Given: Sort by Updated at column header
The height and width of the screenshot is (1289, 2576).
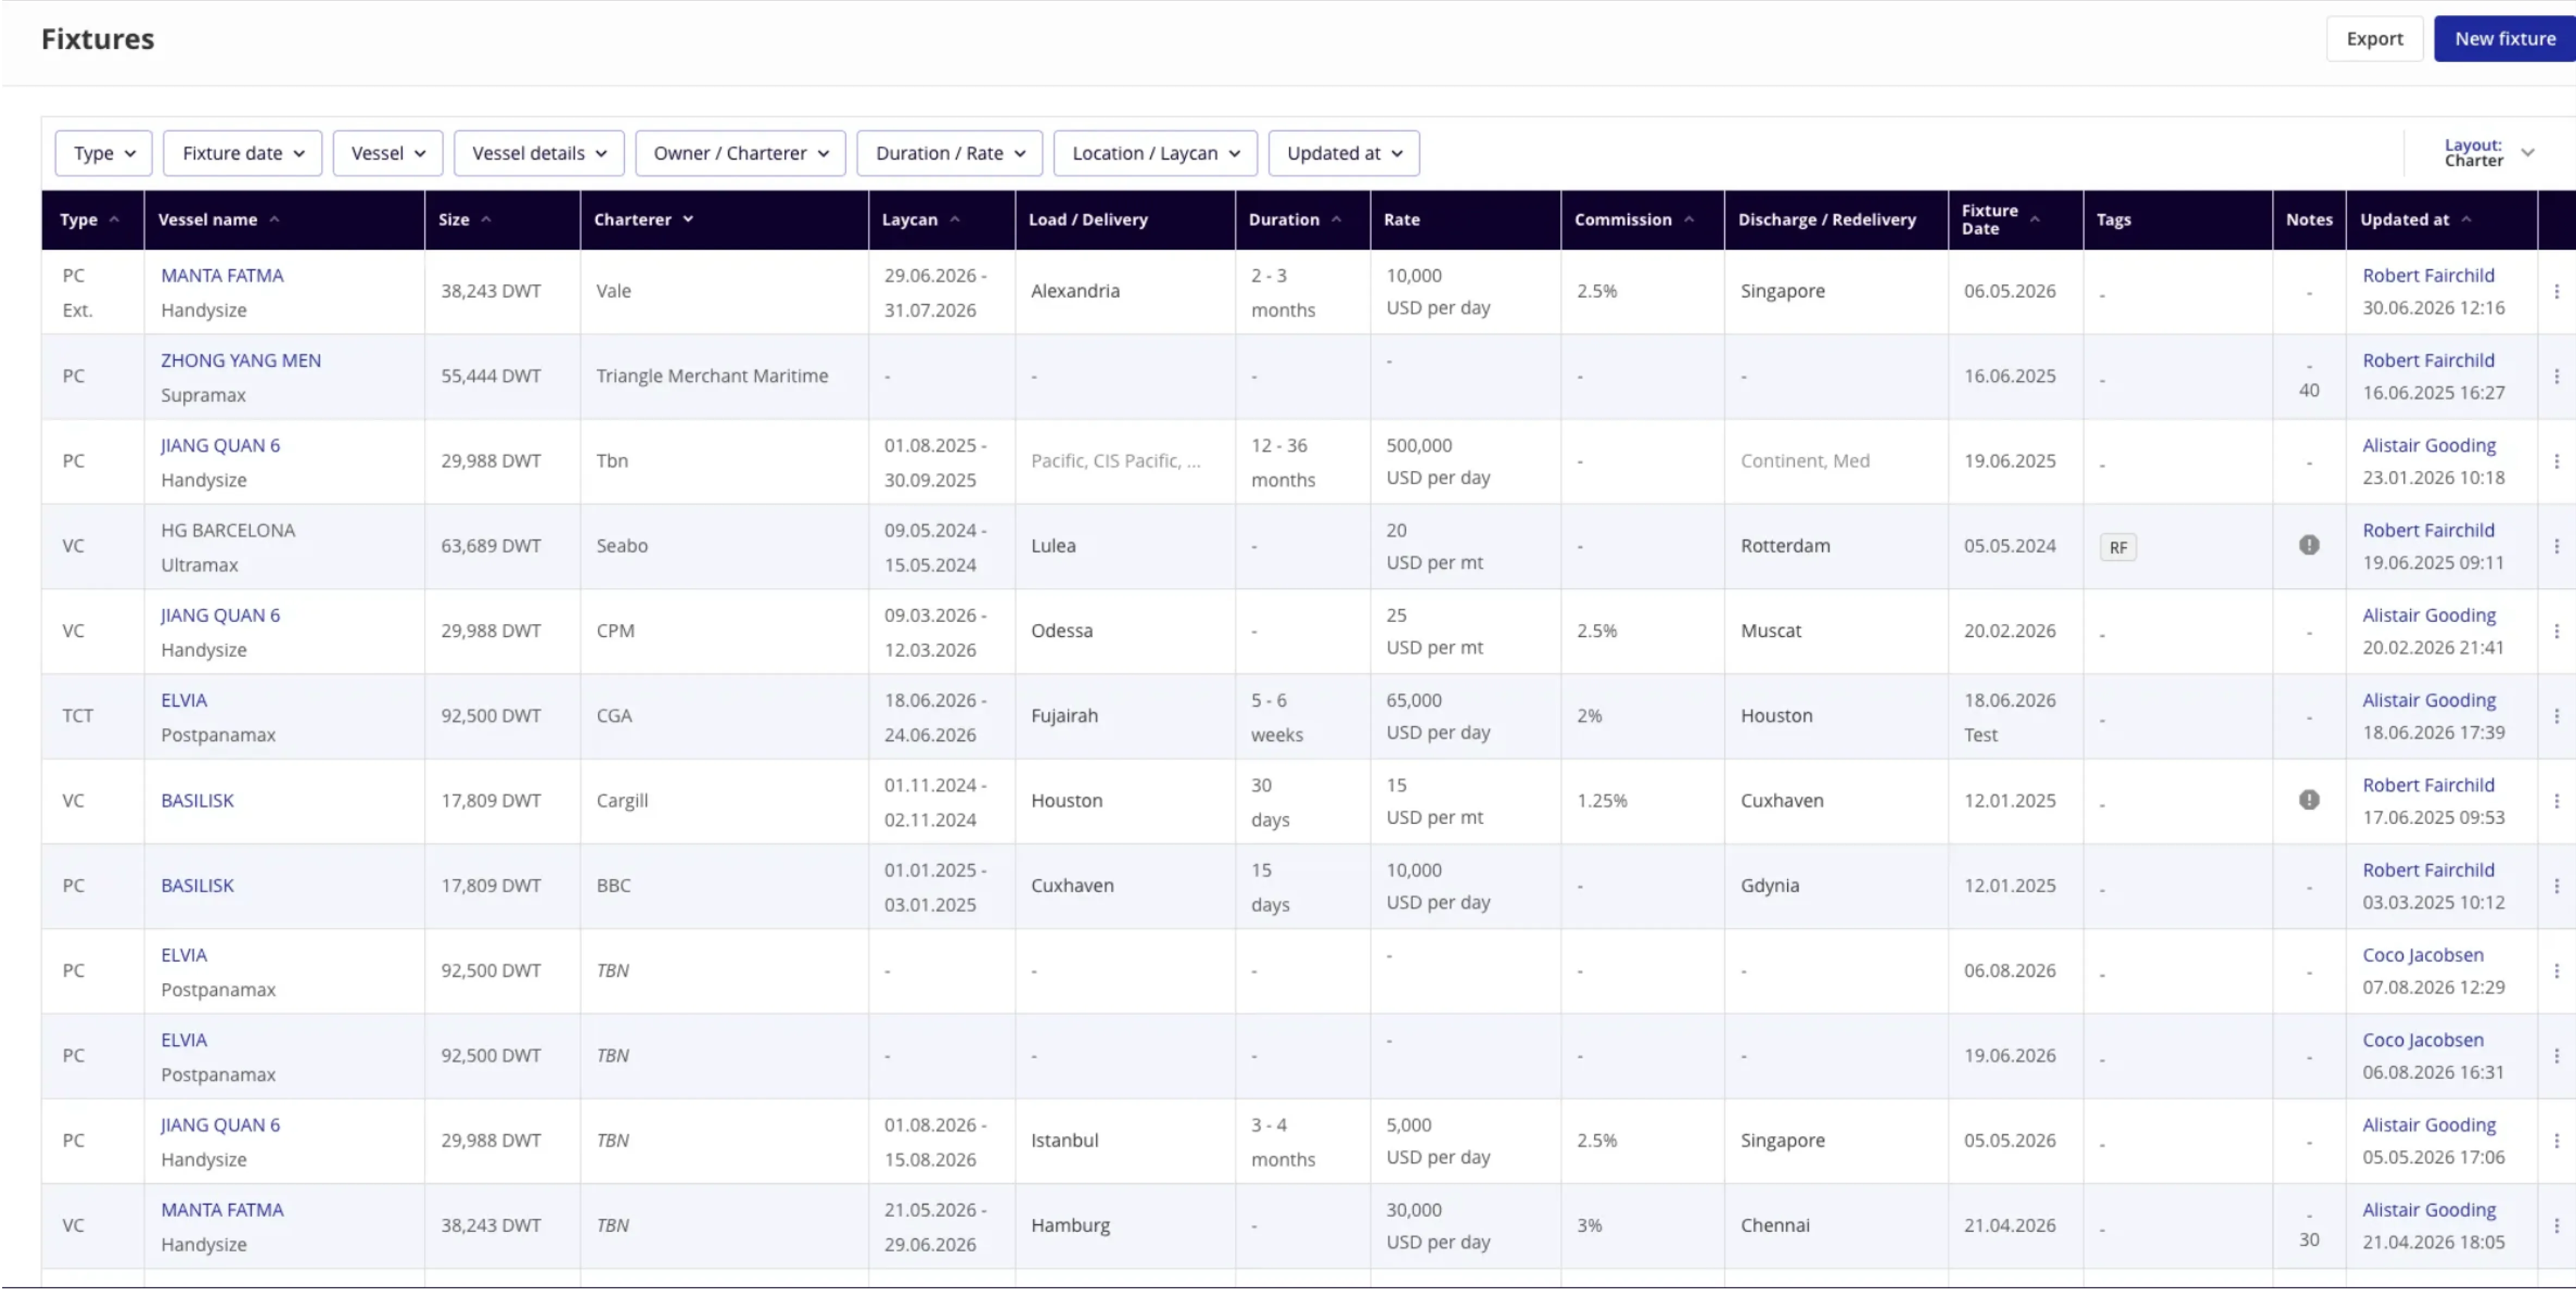Looking at the screenshot, I should pyautogui.click(x=2415, y=220).
